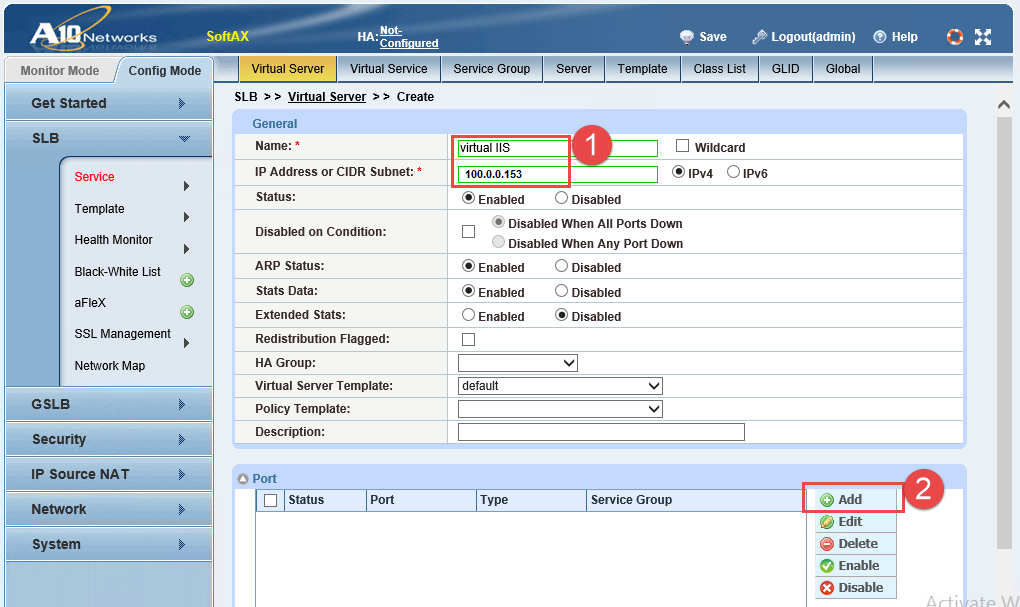Click the scrollbar up arrow

(1004, 105)
